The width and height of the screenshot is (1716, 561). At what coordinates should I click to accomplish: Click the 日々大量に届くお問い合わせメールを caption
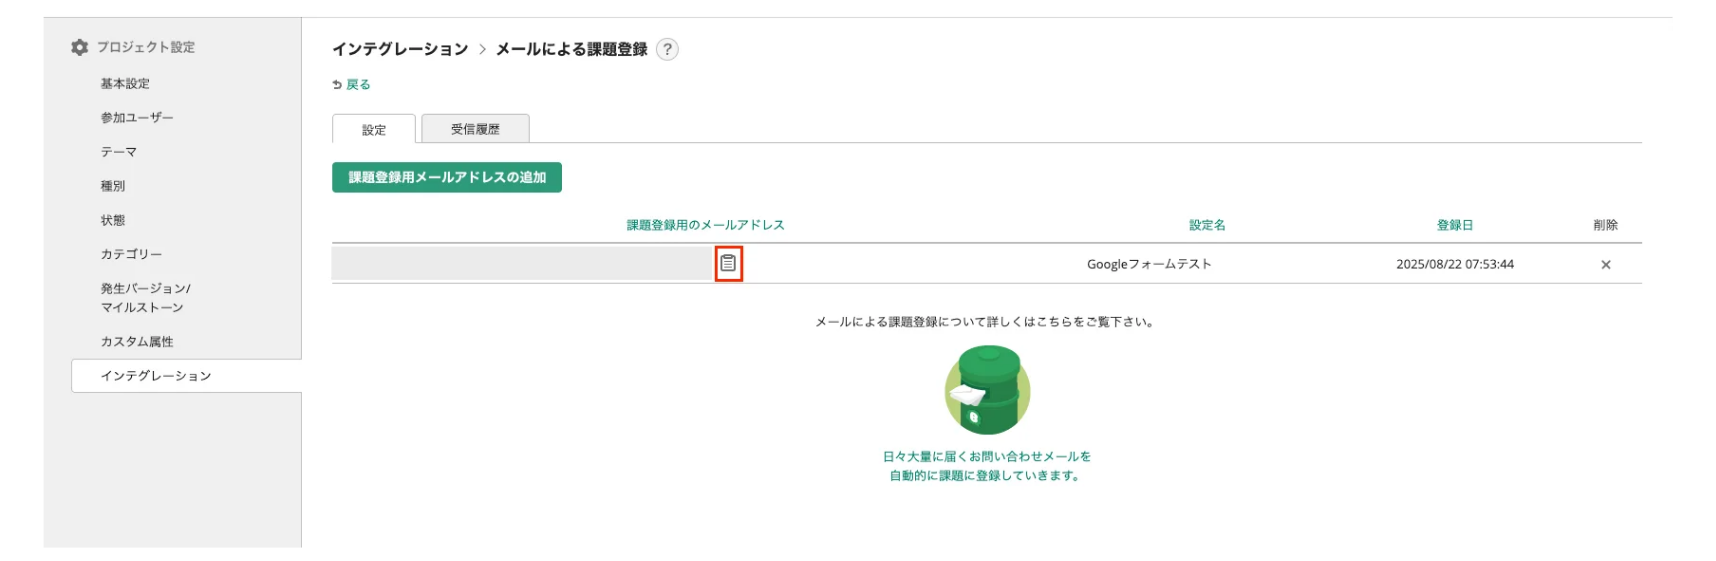(x=986, y=456)
